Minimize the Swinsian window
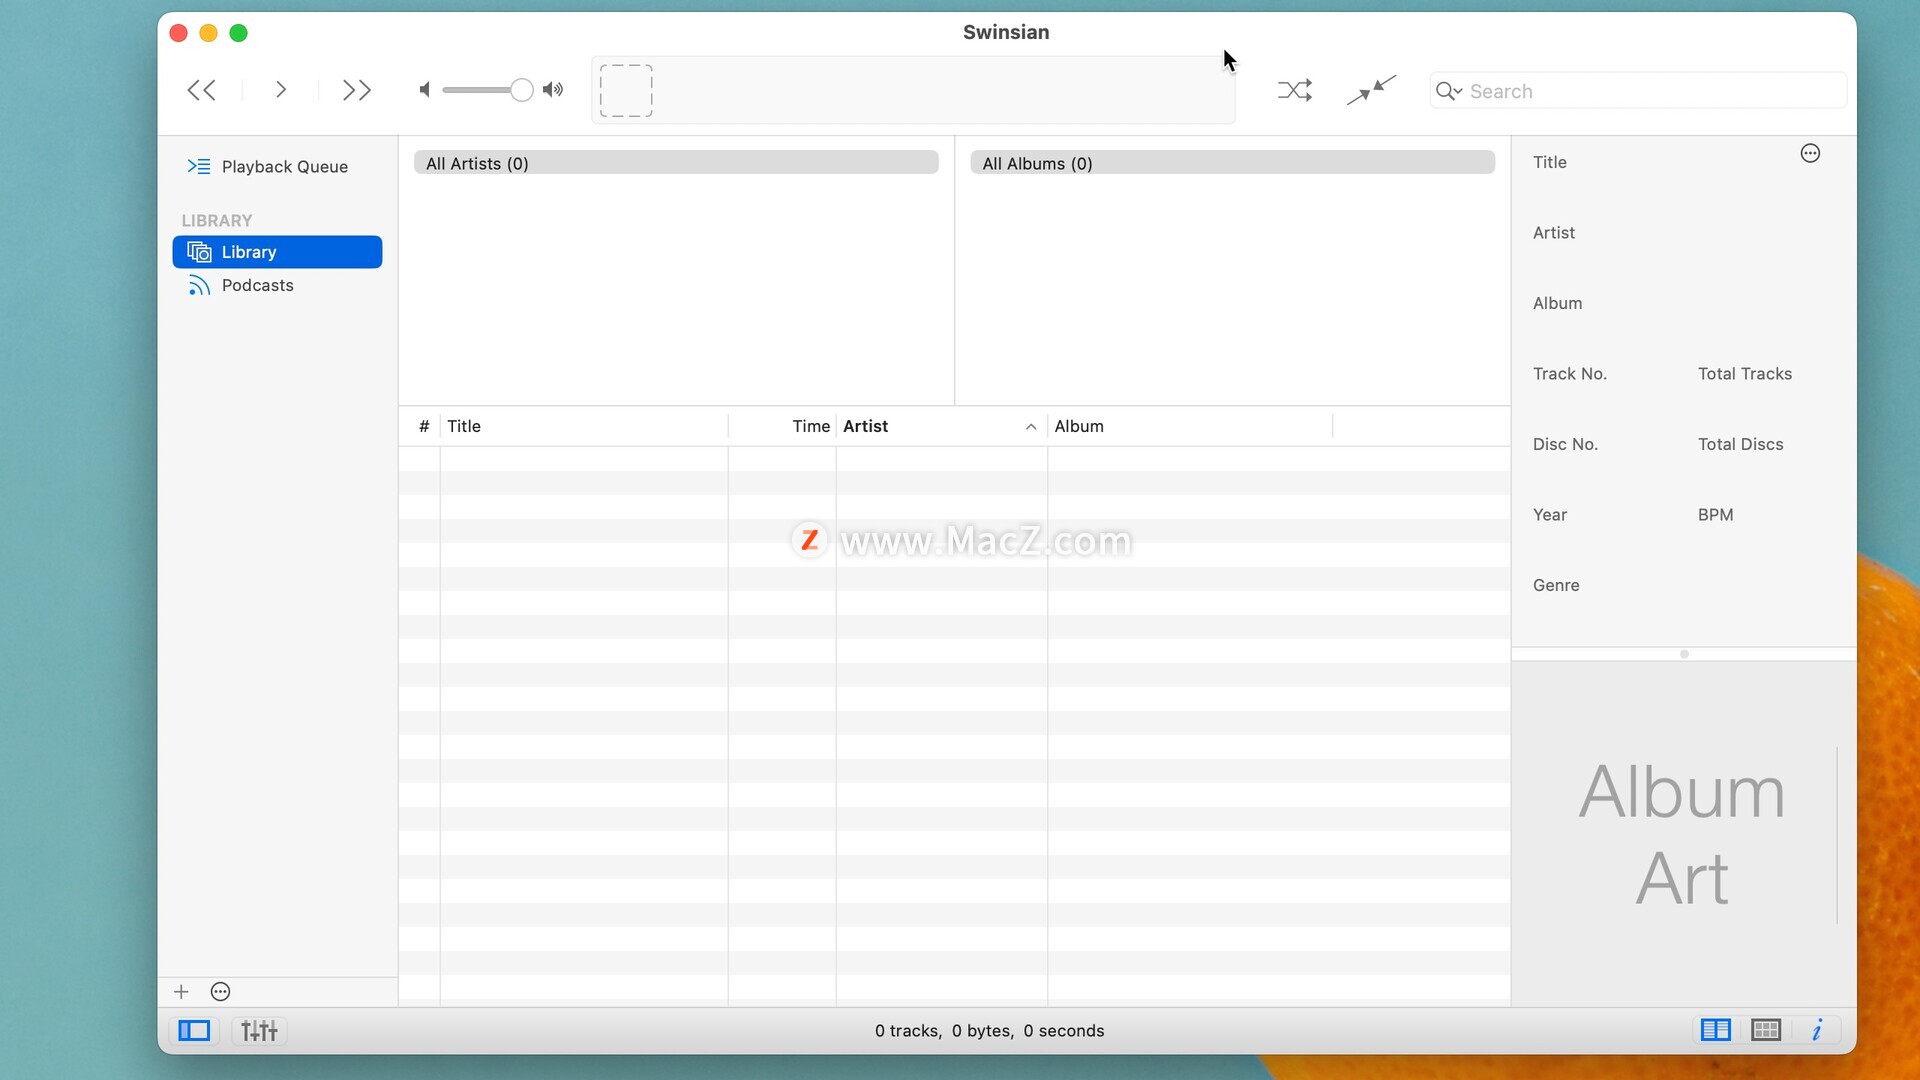This screenshot has height=1080, width=1920. [209, 33]
